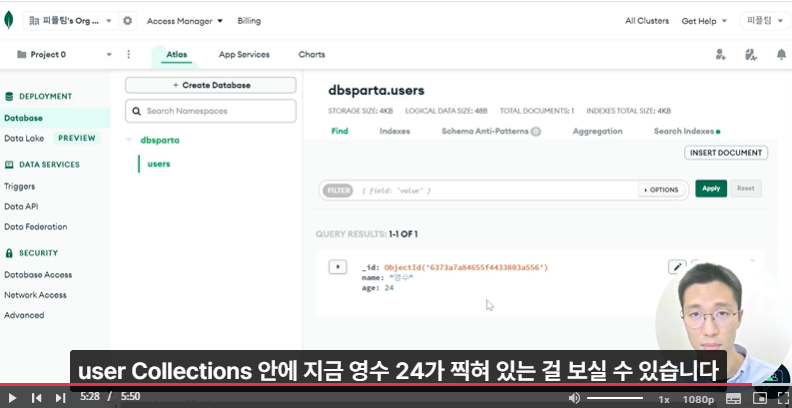
Task: Open Access Manager dropdown
Action: click(x=185, y=21)
